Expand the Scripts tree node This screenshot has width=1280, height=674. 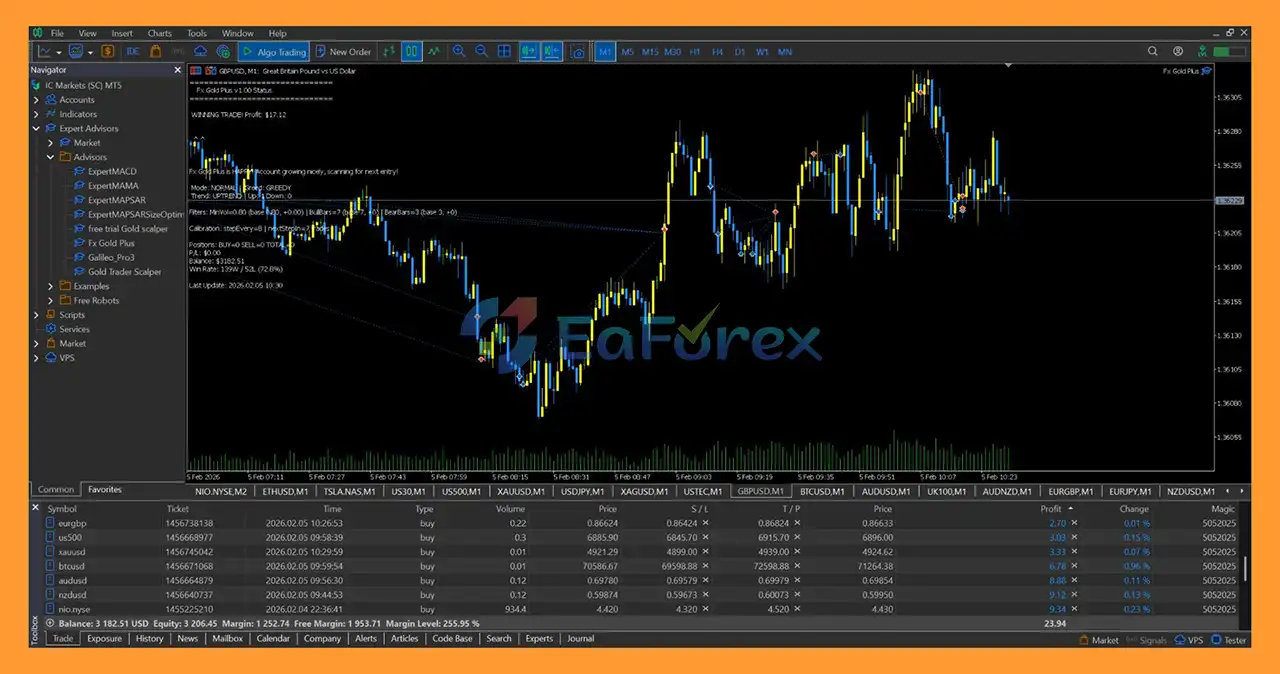coord(37,315)
